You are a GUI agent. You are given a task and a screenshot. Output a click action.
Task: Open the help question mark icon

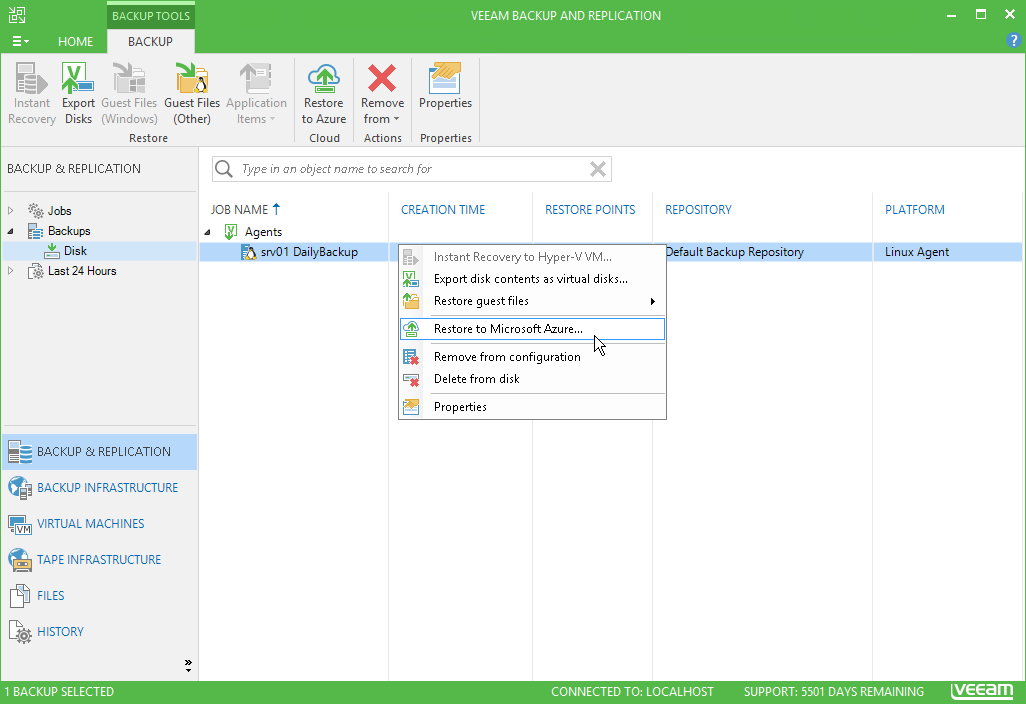click(1013, 41)
